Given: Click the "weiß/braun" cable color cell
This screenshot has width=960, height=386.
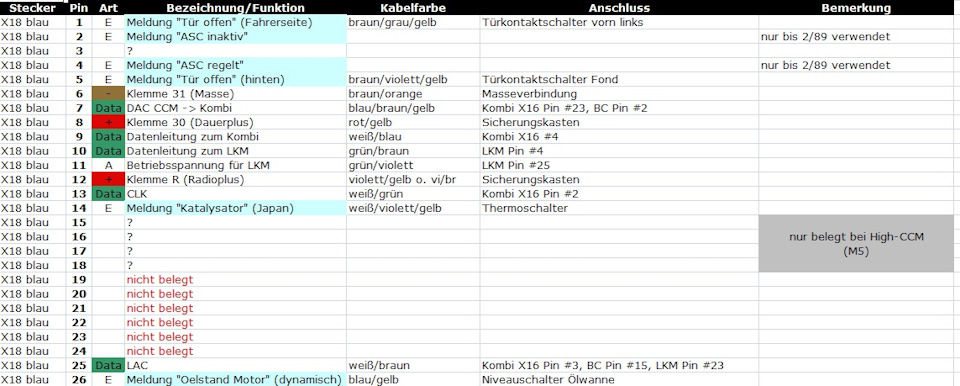Looking at the screenshot, I should (x=413, y=365).
